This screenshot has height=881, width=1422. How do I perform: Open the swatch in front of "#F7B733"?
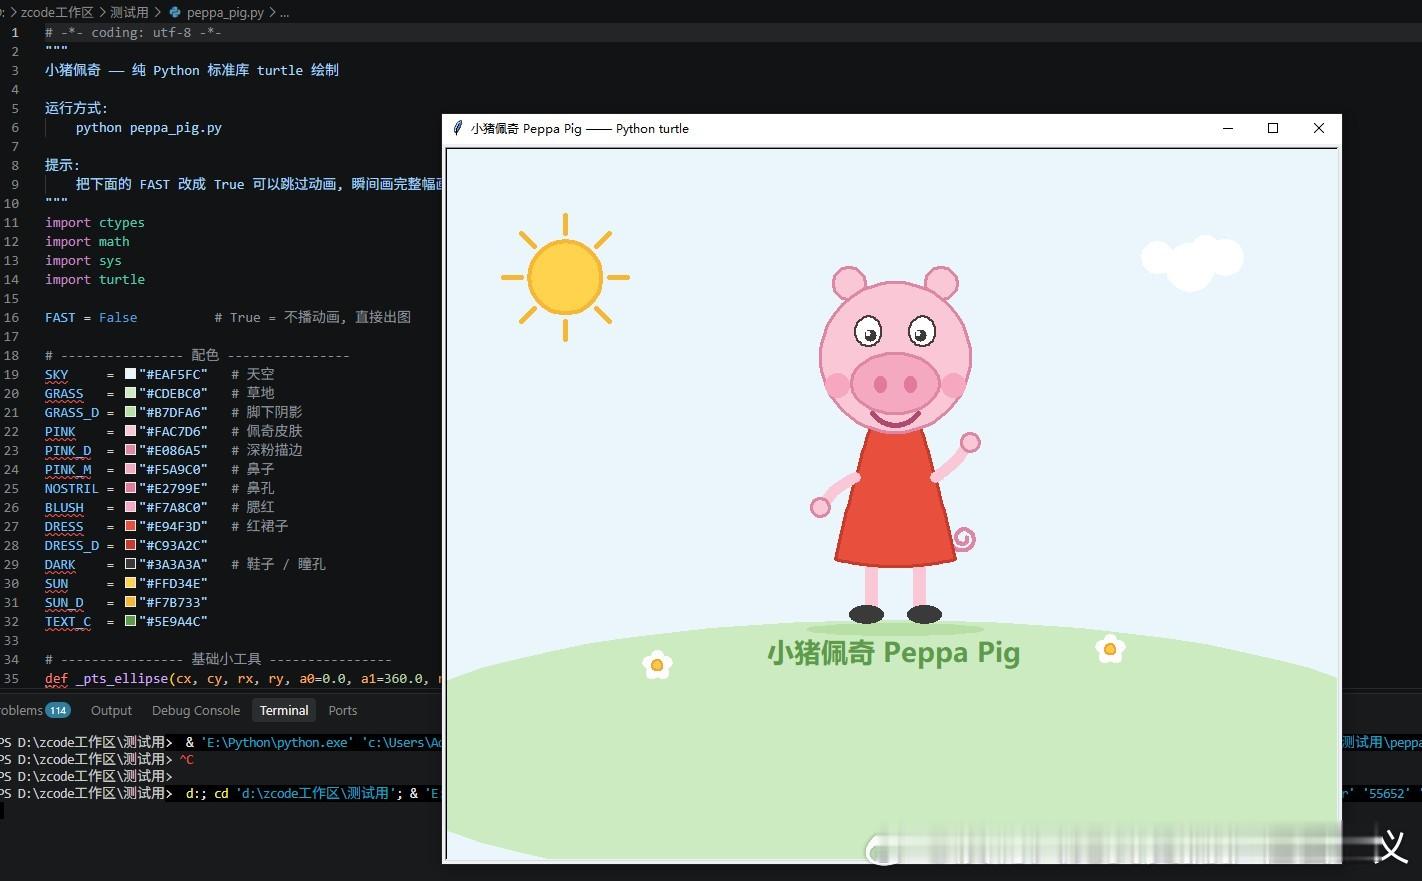(130, 602)
